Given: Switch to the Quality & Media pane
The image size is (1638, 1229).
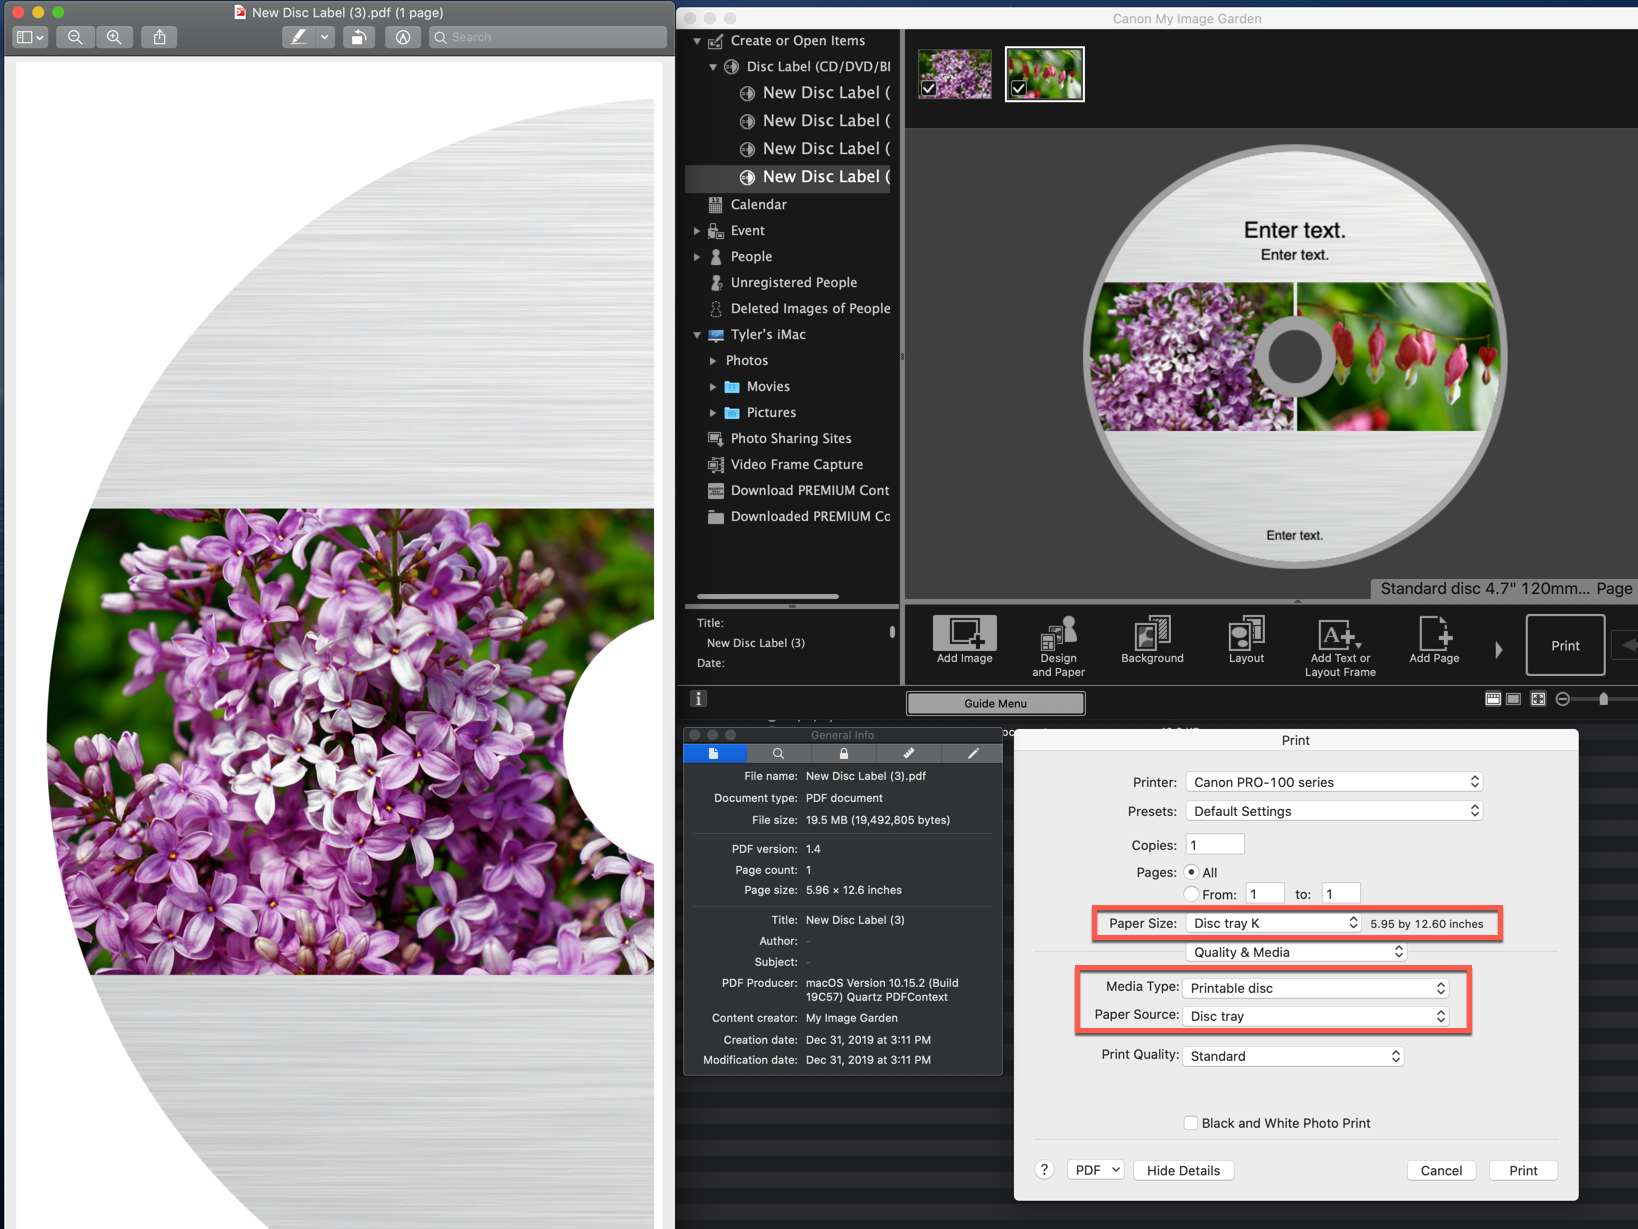Looking at the screenshot, I should tap(1296, 951).
